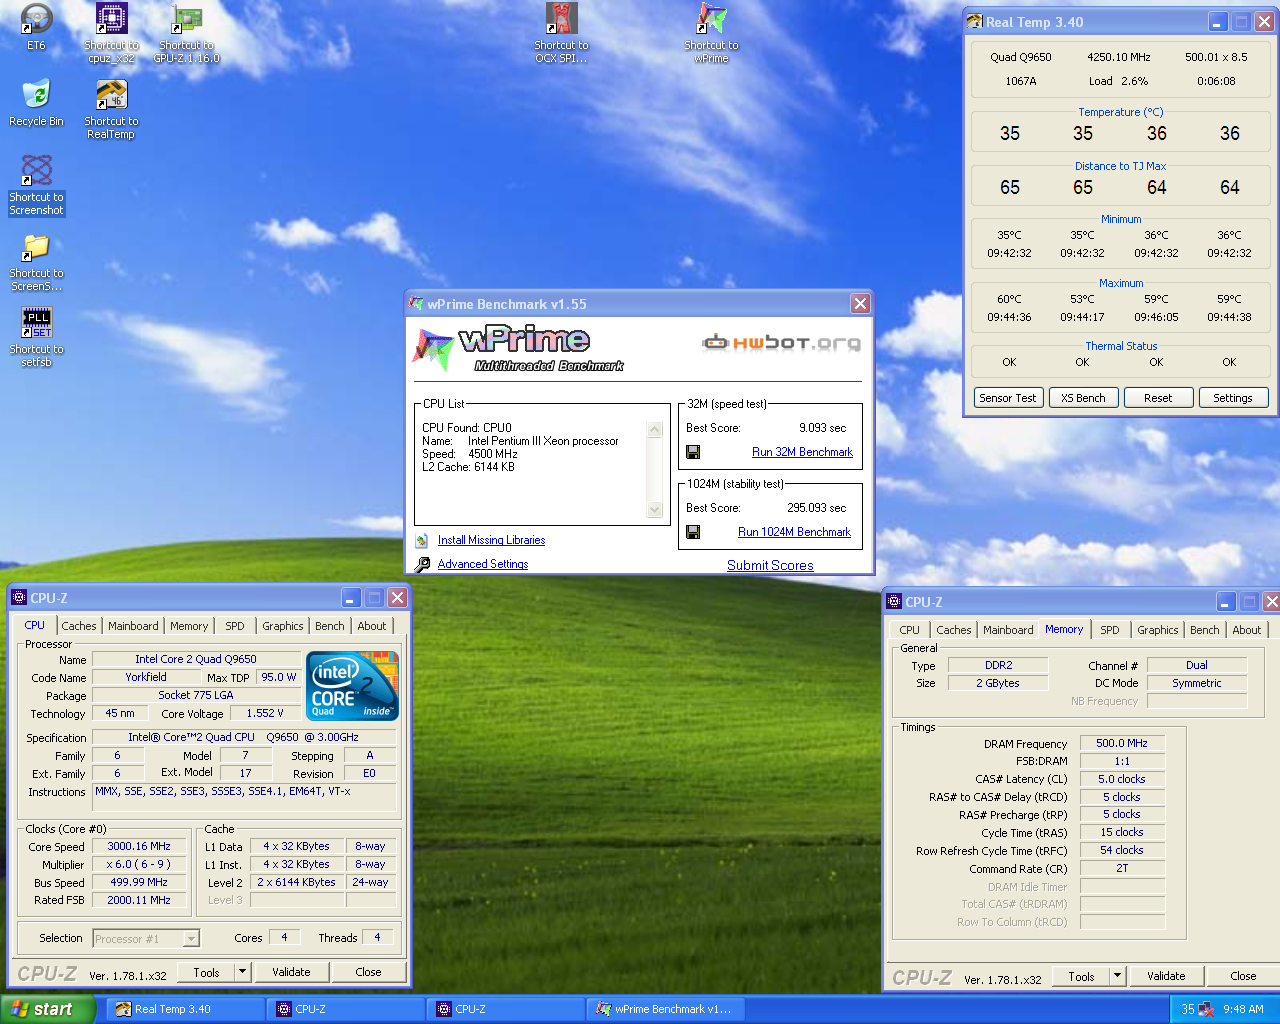Click Tools button in right CPU-Z
The image size is (1280, 1024).
[x=1082, y=976]
